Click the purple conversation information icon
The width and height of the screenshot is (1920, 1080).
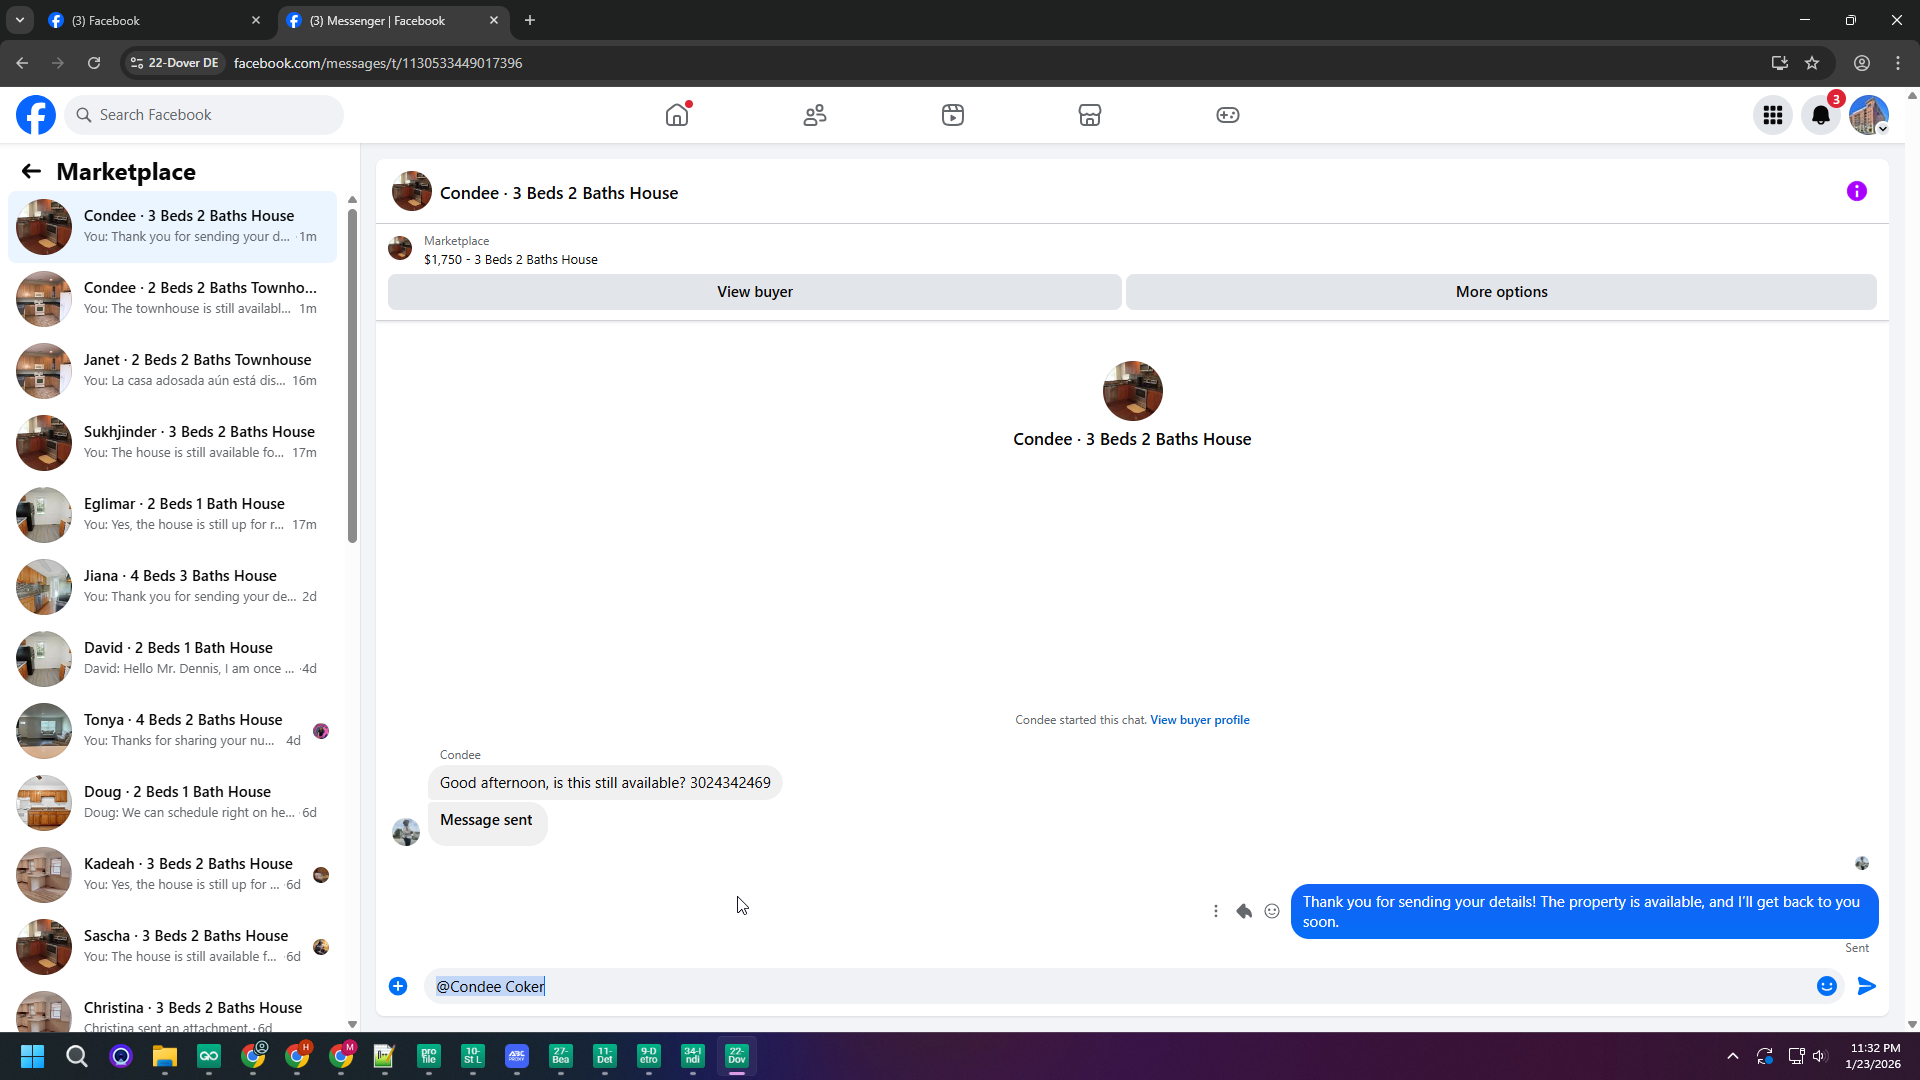(1857, 191)
